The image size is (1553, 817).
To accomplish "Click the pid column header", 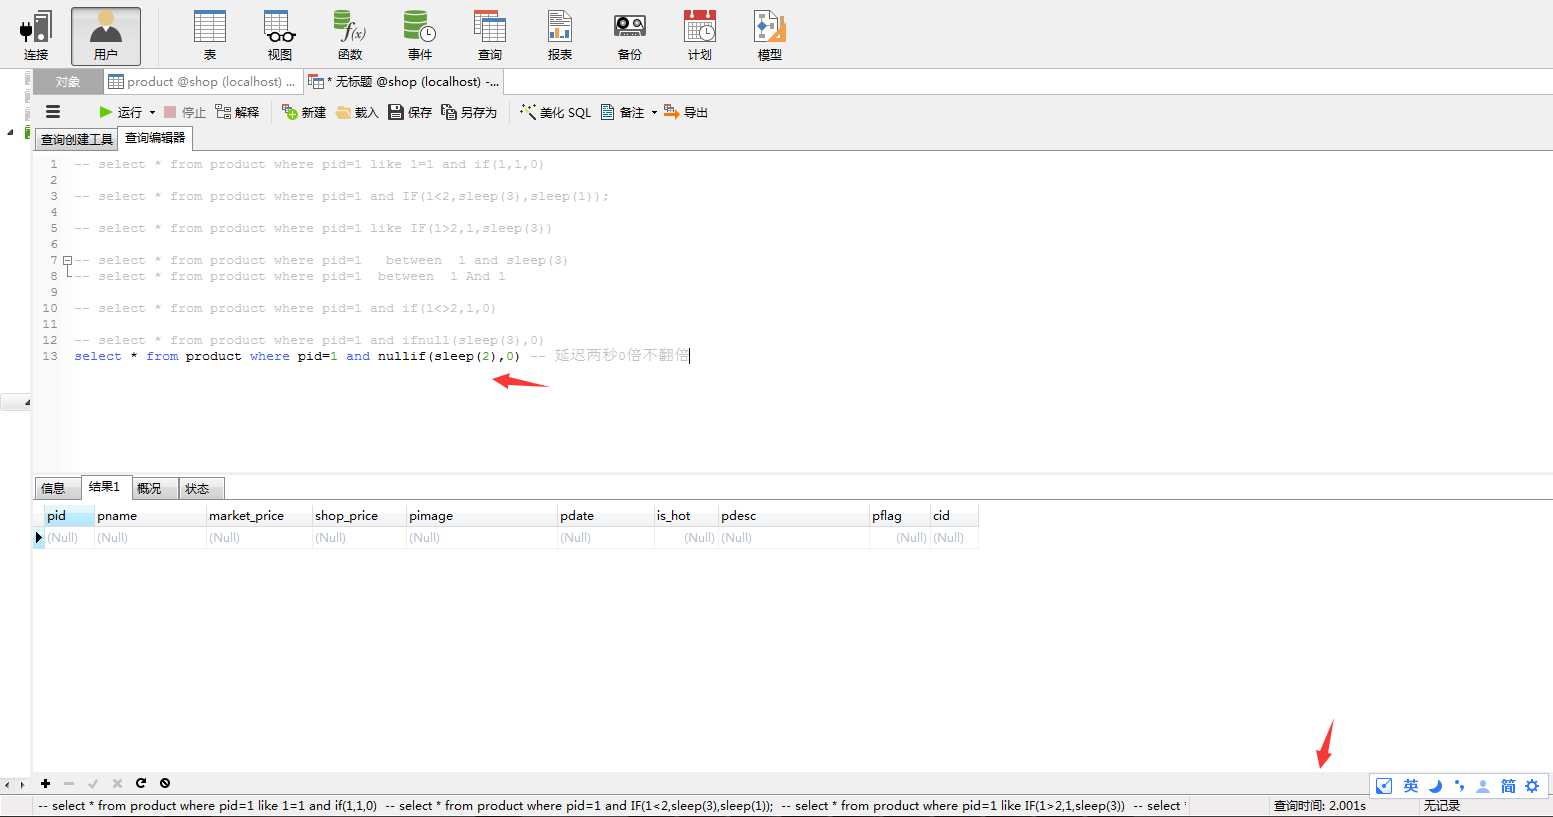I will point(69,516).
